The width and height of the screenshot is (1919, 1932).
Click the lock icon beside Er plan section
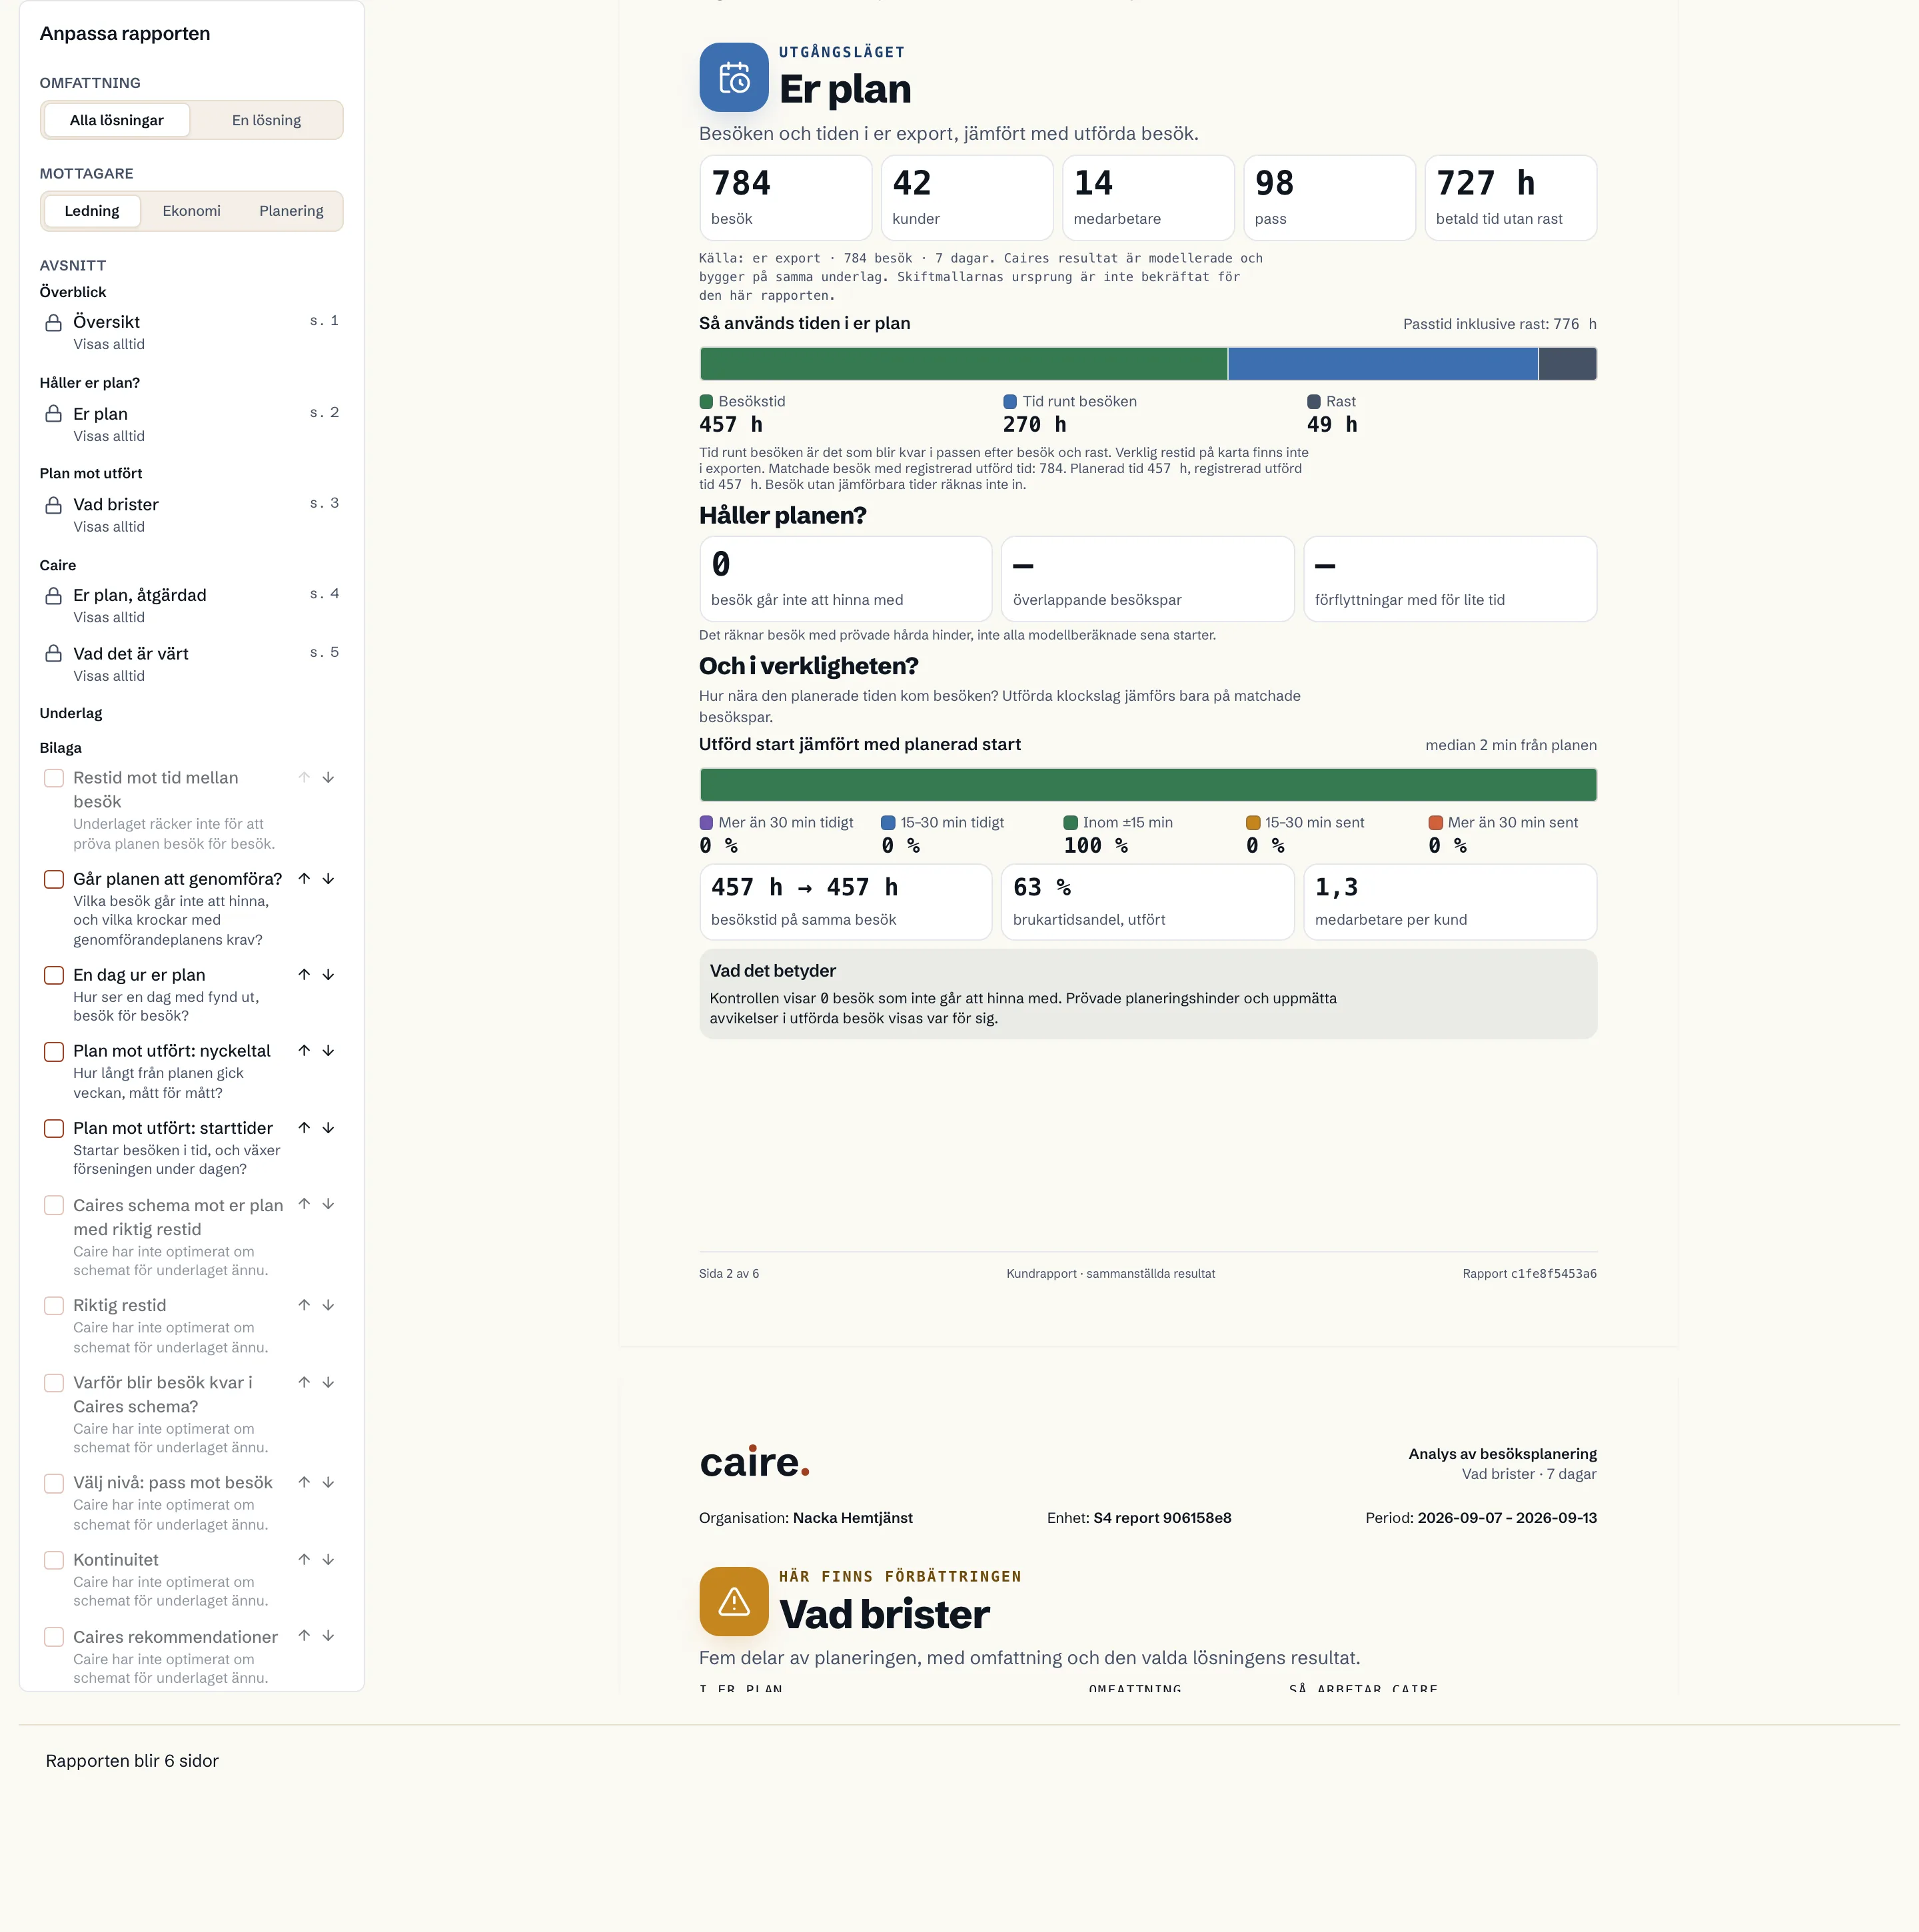point(54,414)
